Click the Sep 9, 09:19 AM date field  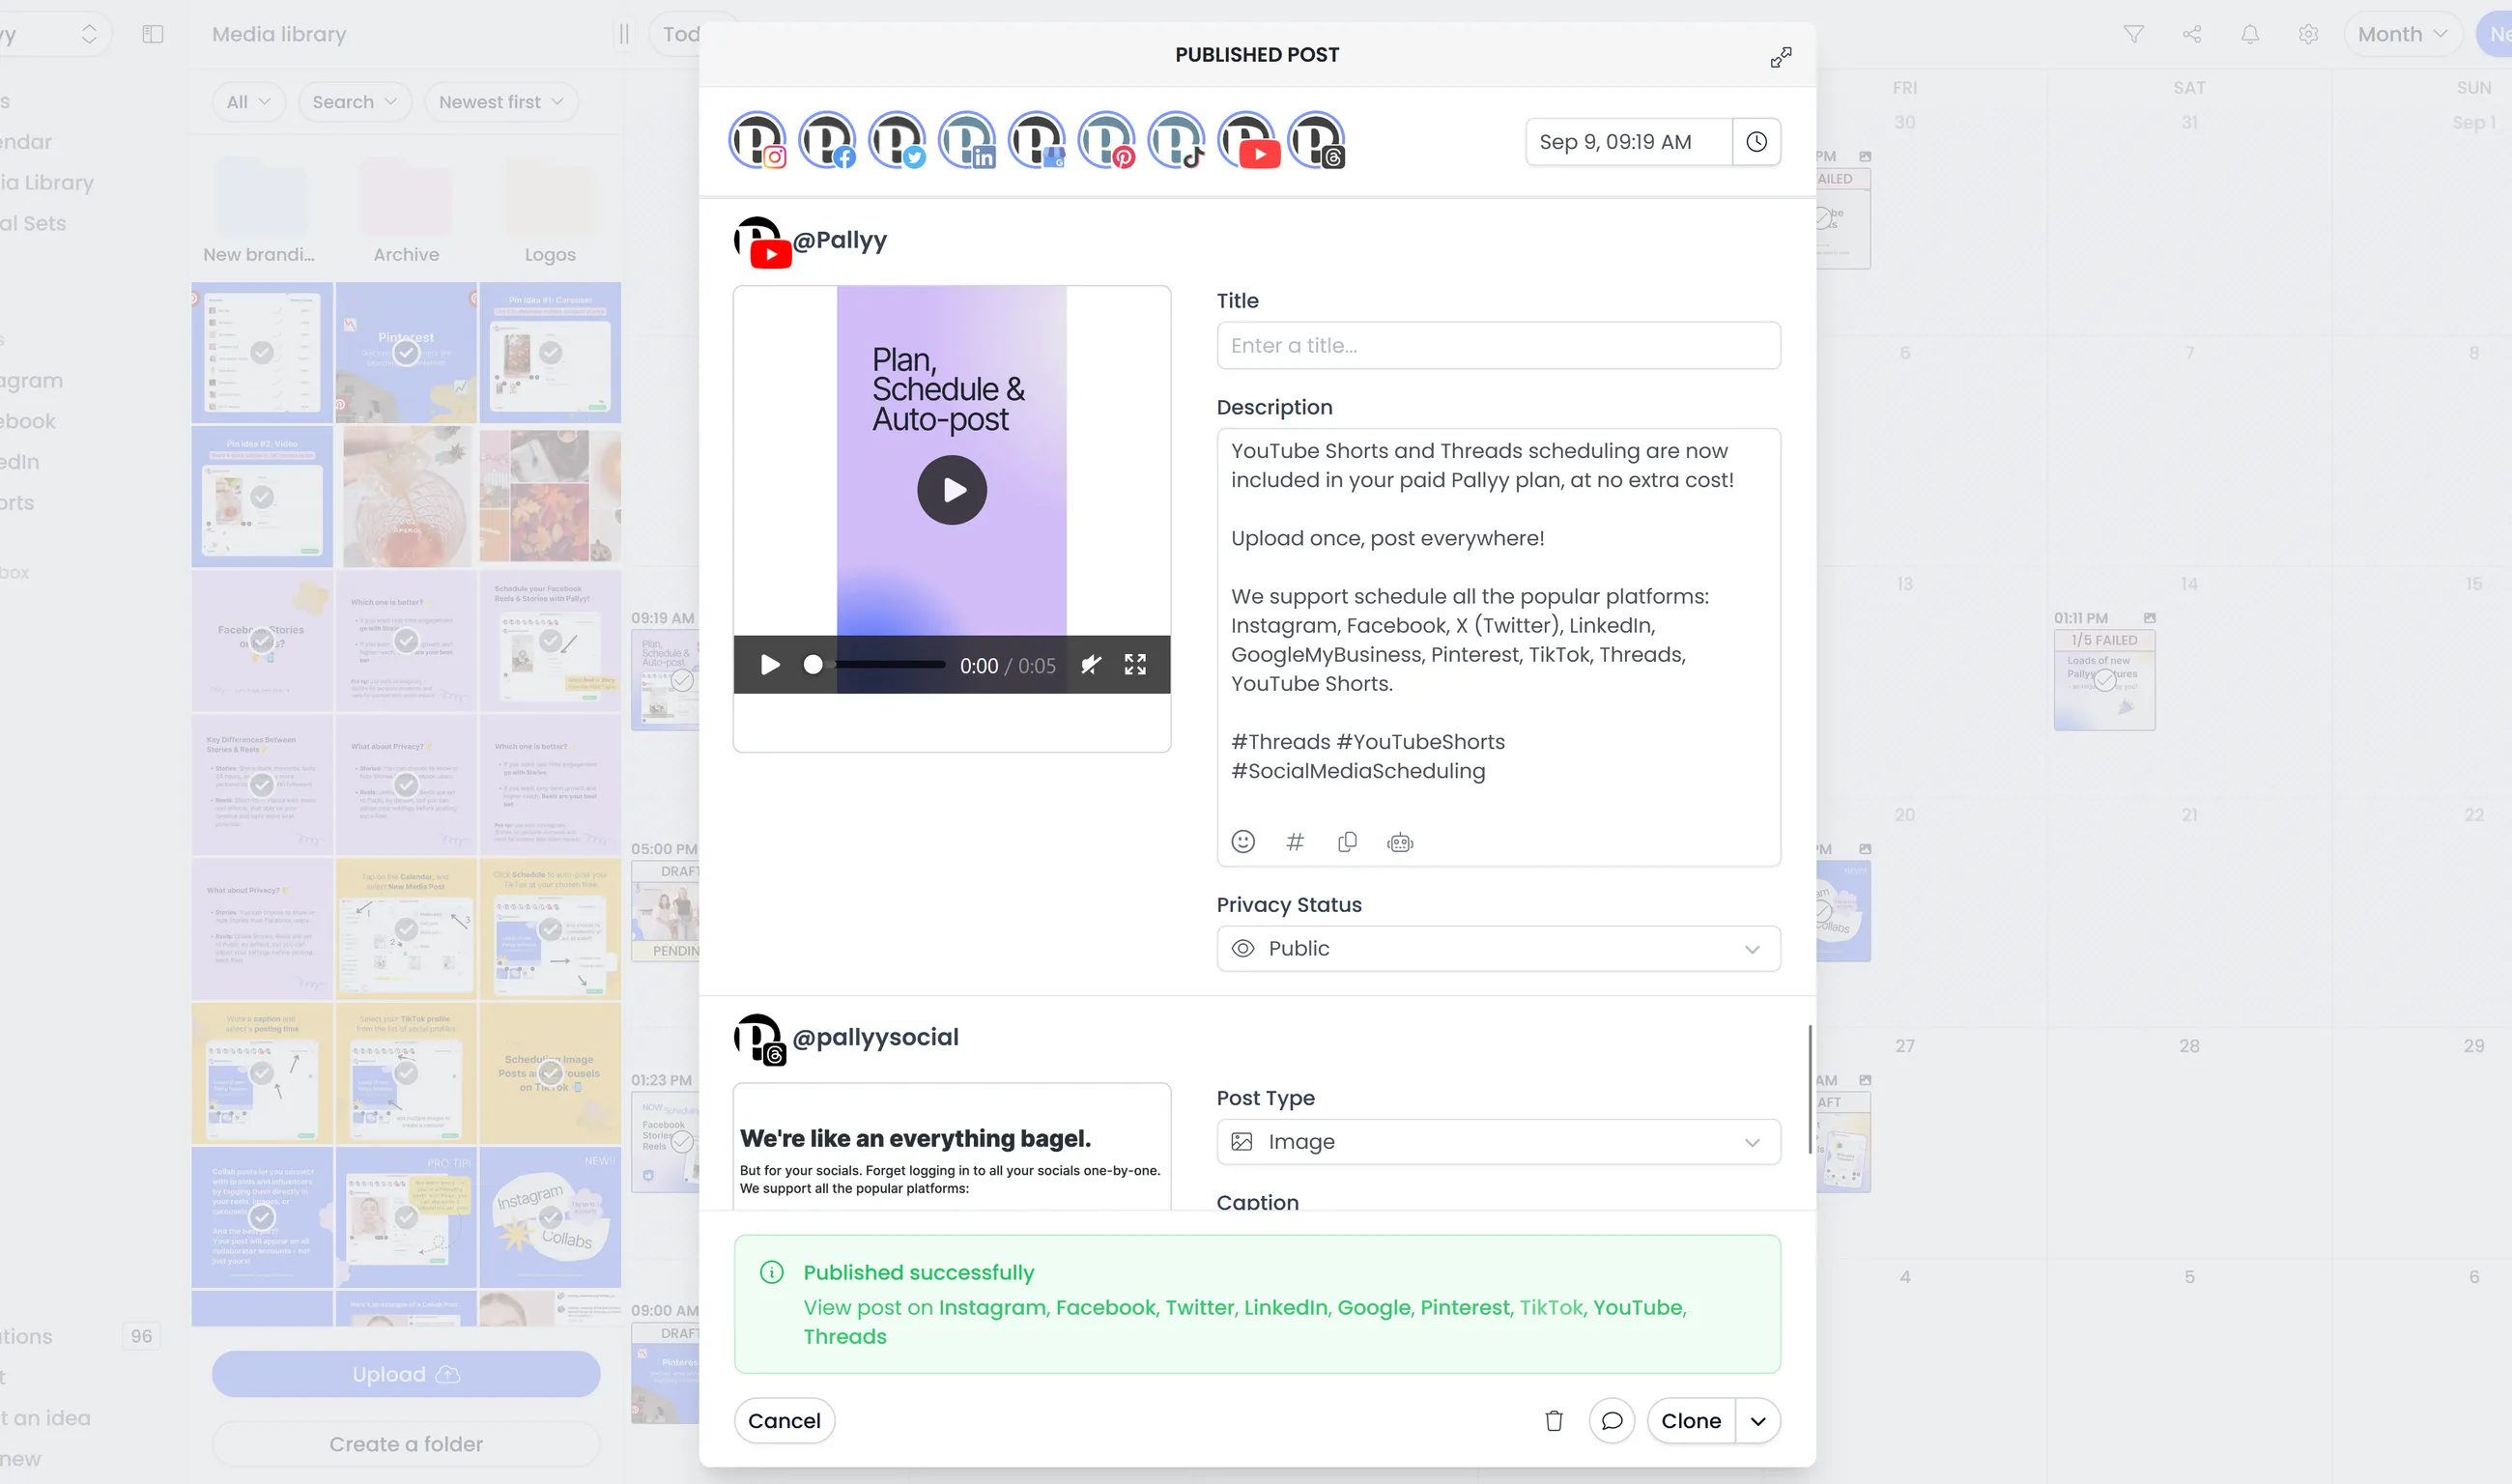[1628, 142]
